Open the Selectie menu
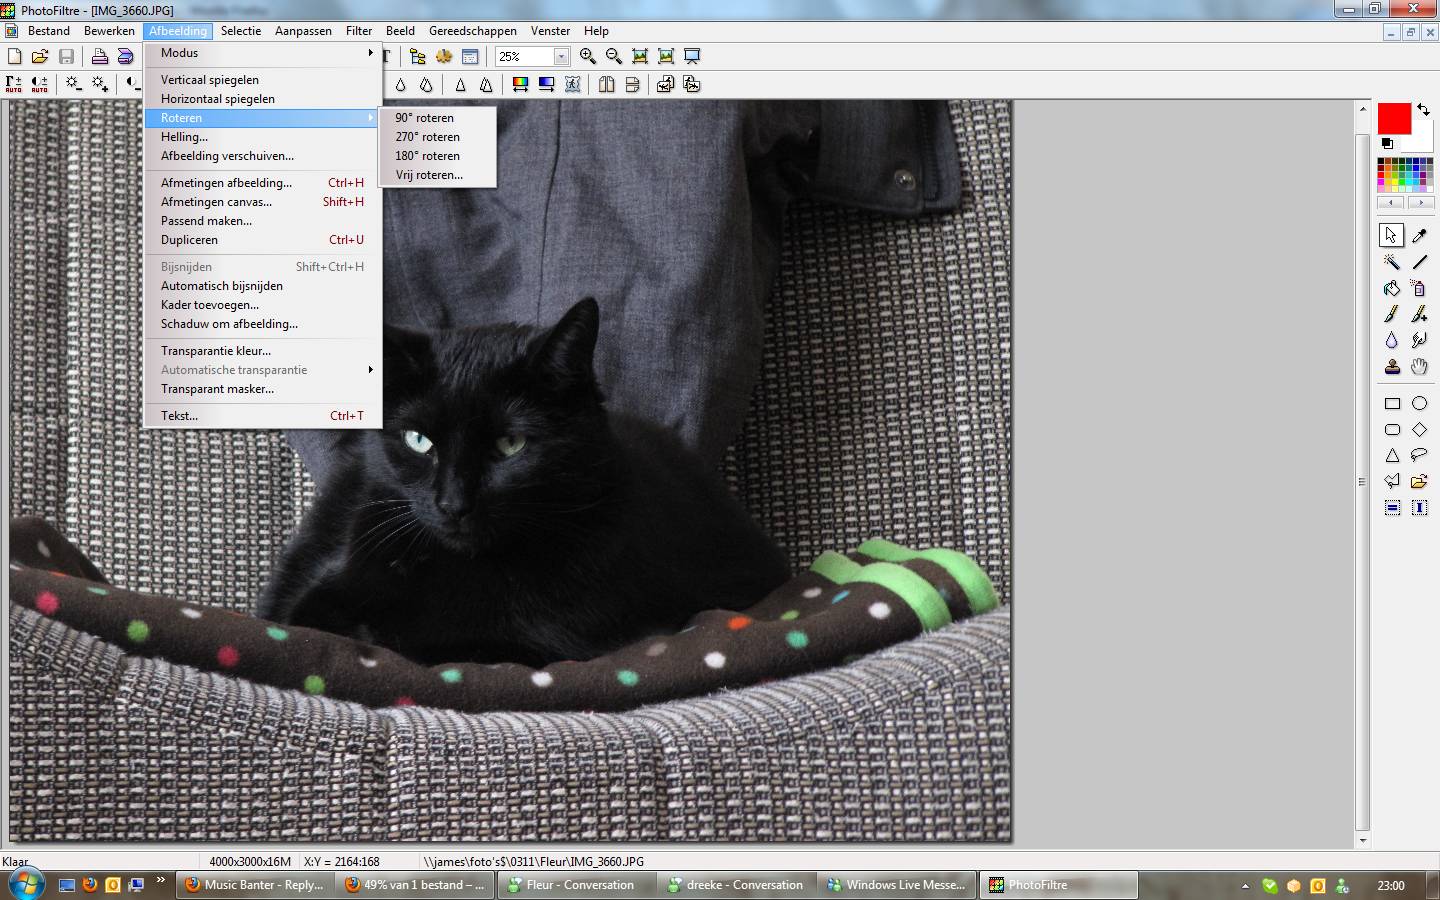Viewport: 1440px width, 900px height. [241, 31]
